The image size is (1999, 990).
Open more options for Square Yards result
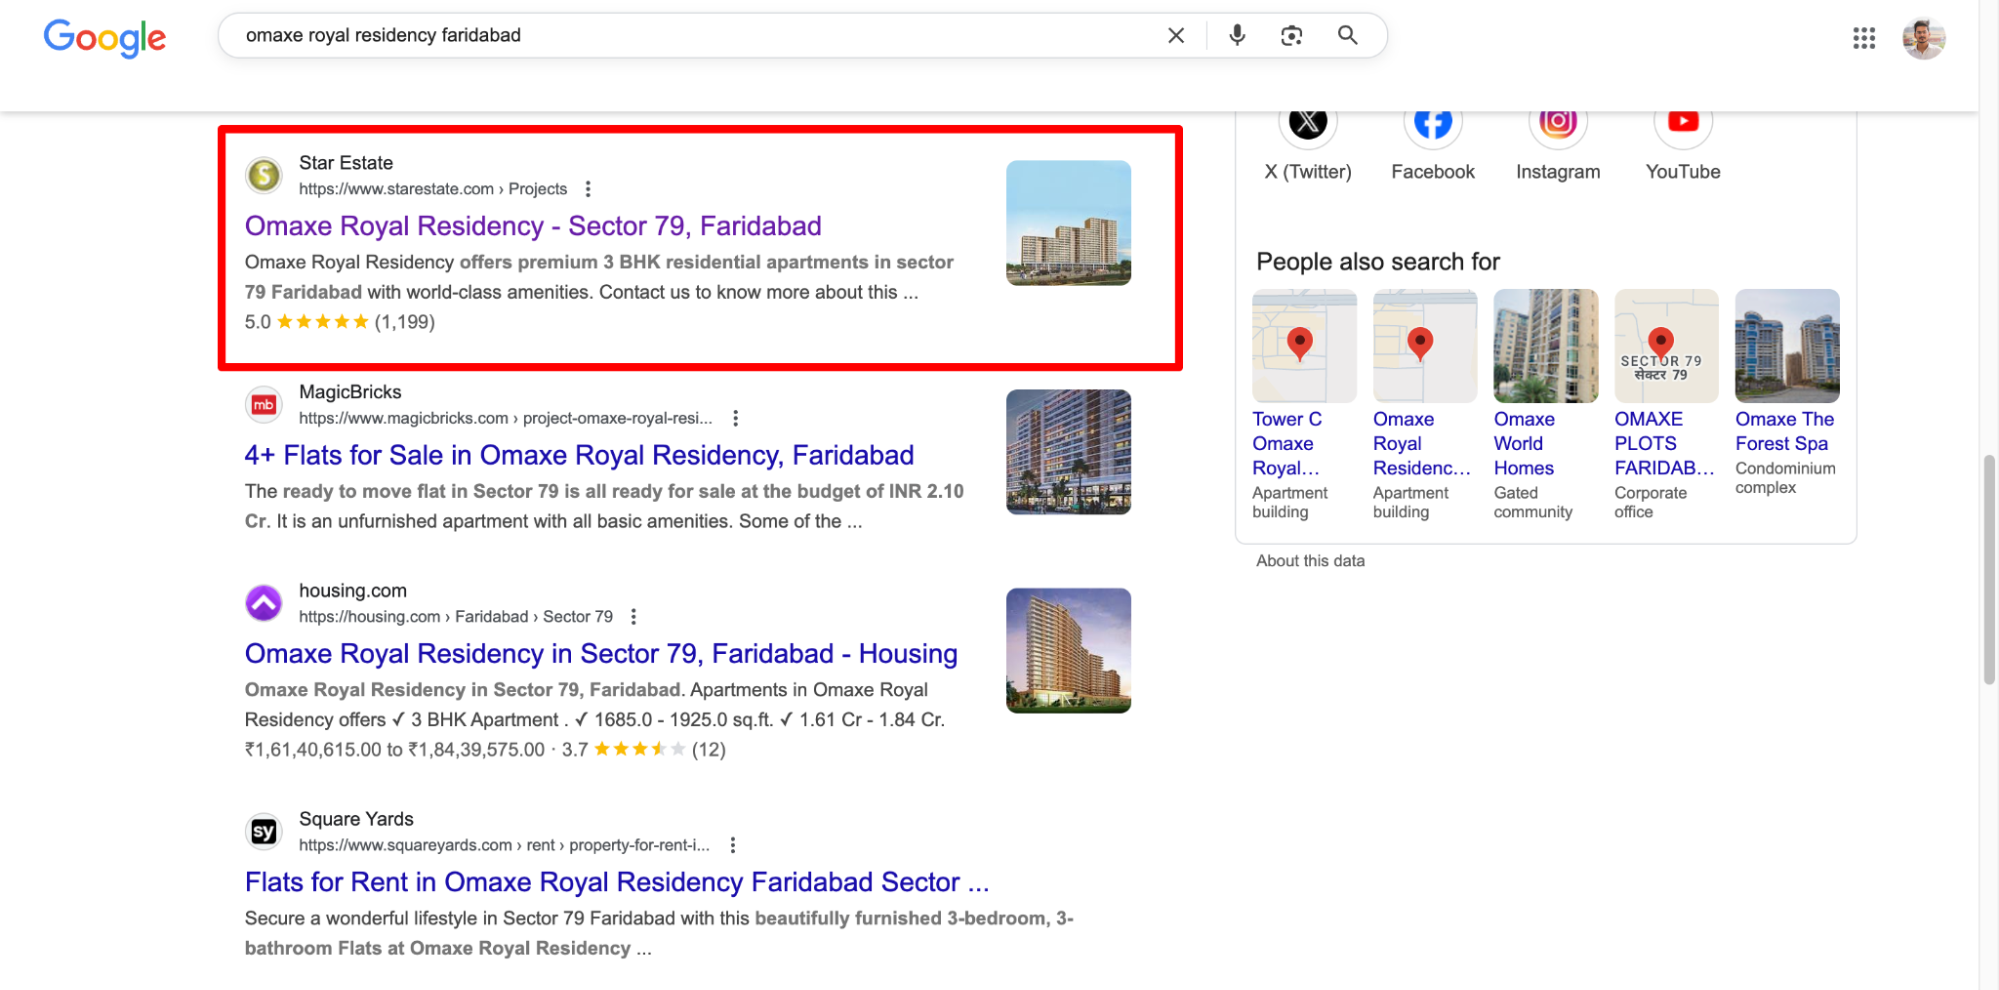[x=732, y=845]
